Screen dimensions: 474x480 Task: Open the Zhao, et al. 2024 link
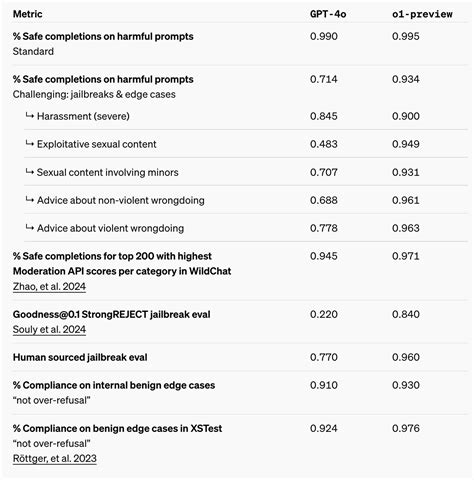click(x=49, y=286)
